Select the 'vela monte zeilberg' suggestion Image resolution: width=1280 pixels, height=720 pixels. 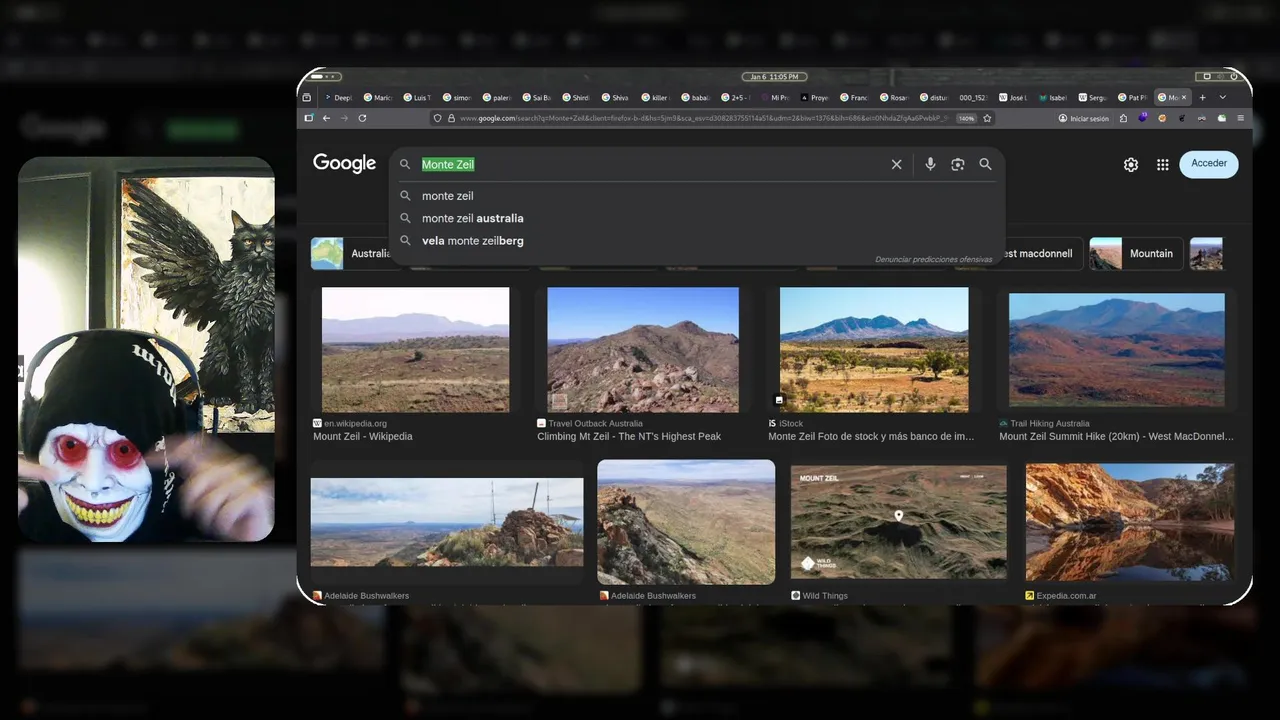[x=696, y=241]
